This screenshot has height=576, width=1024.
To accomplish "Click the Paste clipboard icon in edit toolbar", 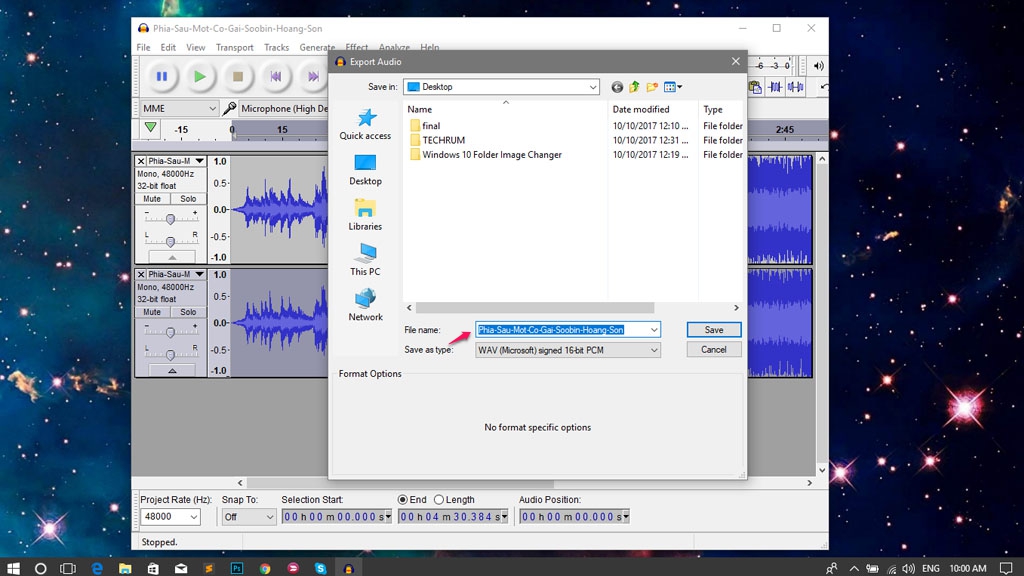I will pos(756,87).
